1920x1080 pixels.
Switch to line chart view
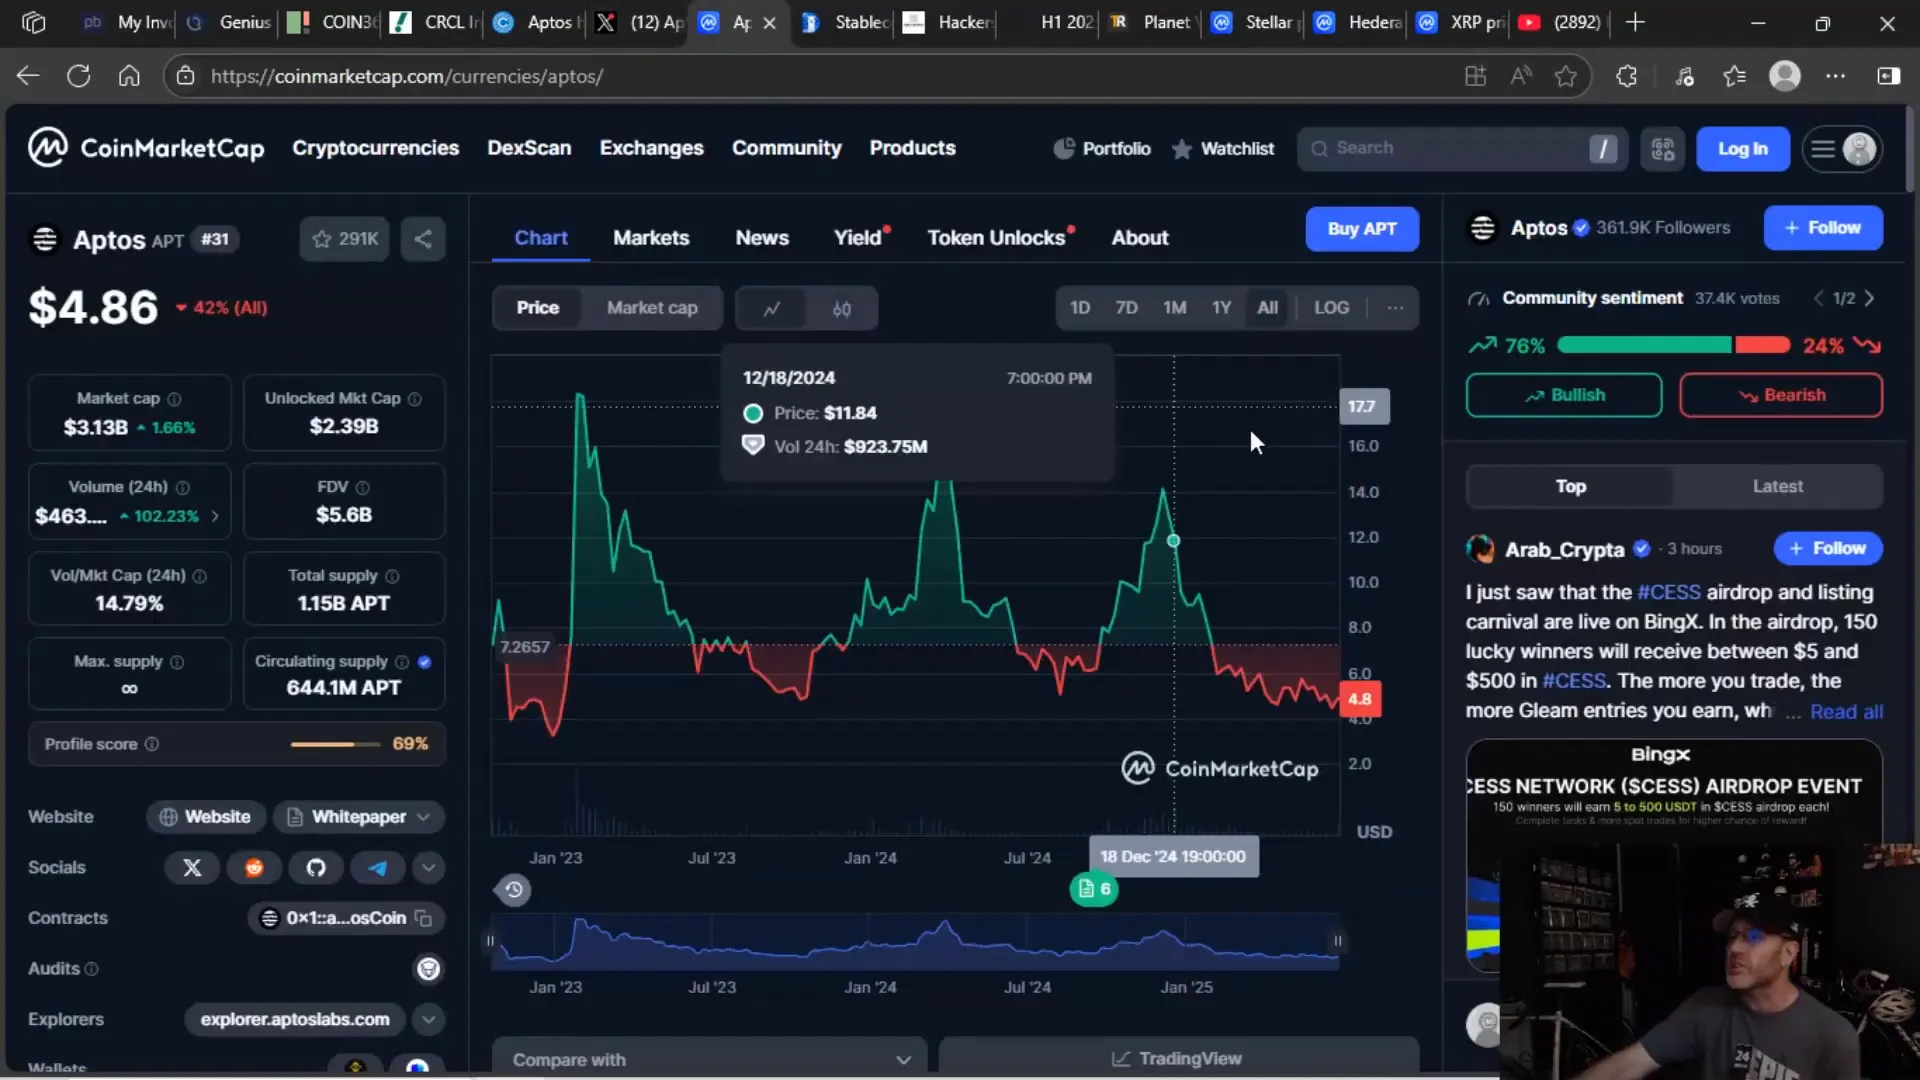pyautogui.click(x=771, y=308)
